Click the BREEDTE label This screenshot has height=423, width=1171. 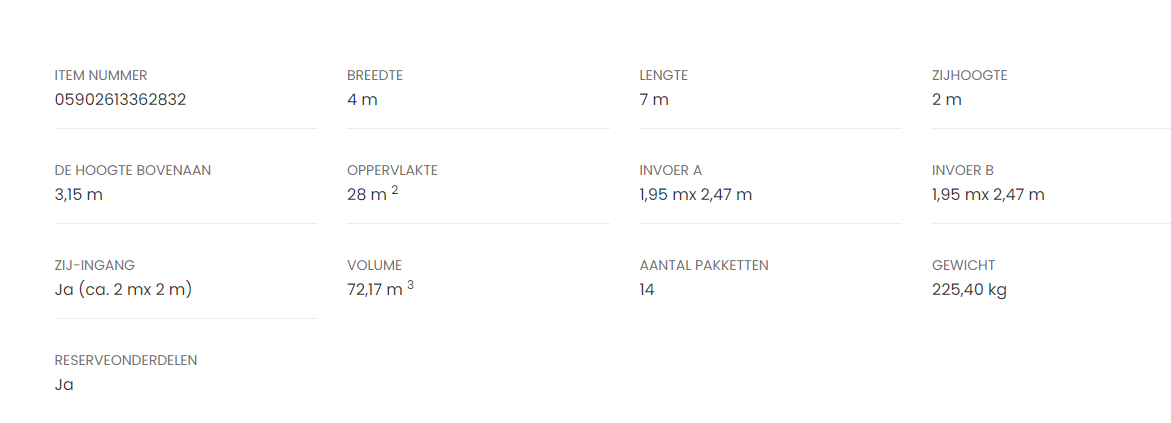375,75
